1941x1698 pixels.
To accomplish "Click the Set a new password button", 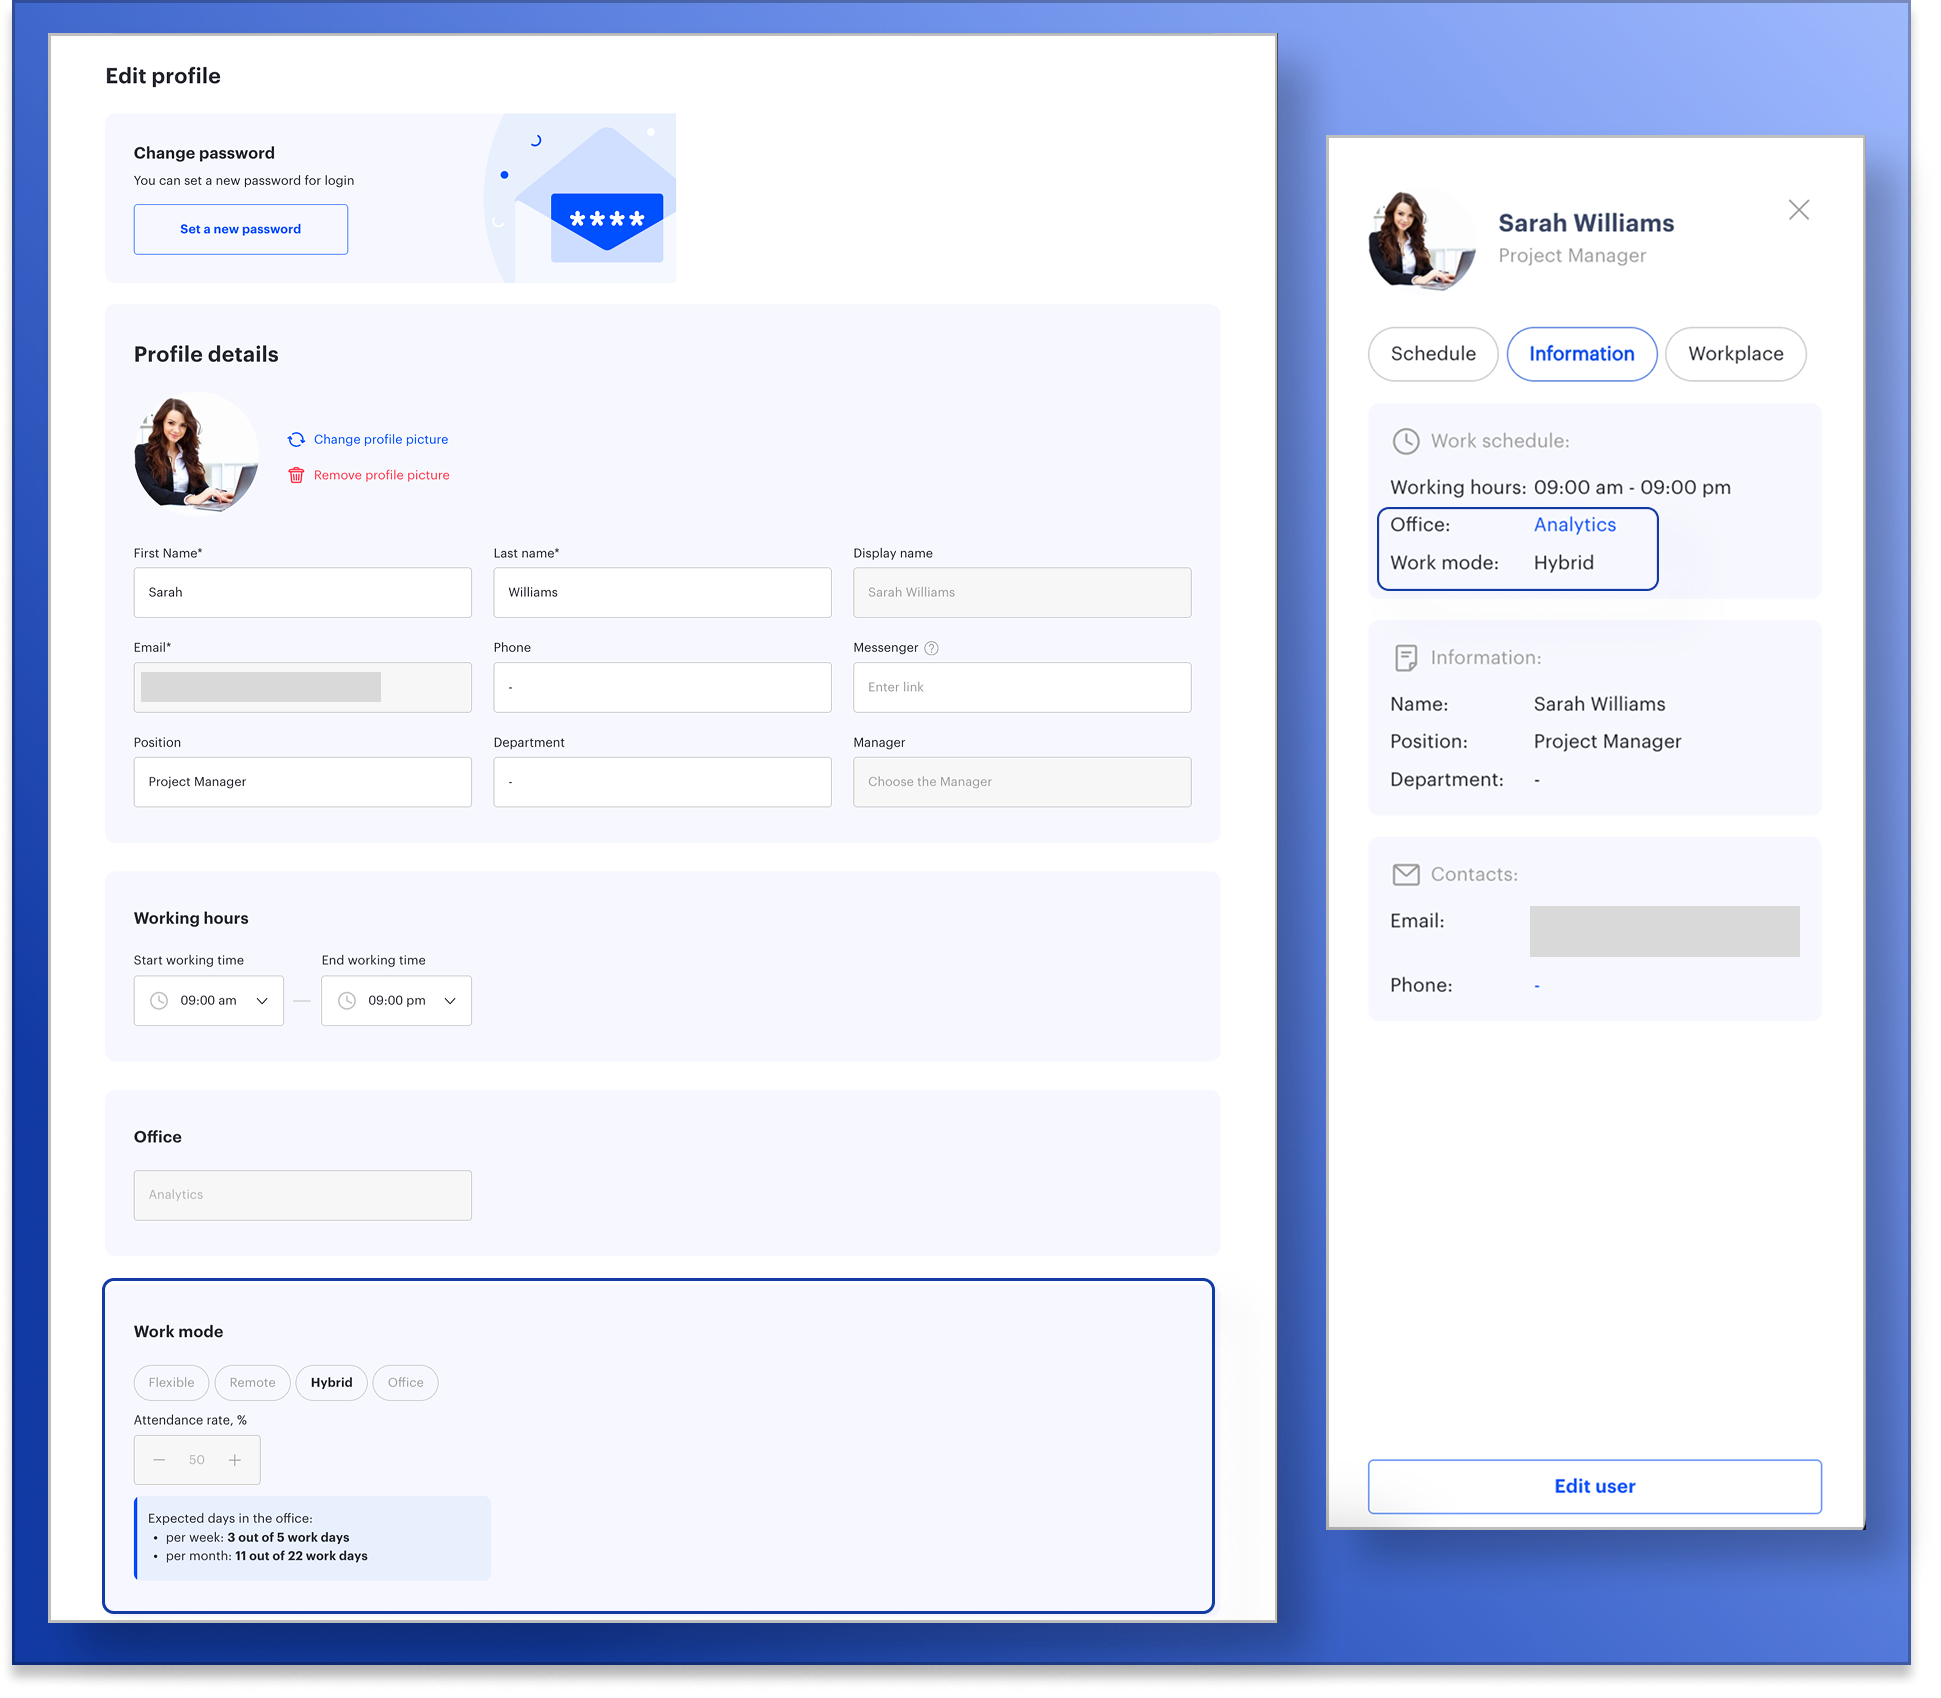I will [x=241, y=229].
